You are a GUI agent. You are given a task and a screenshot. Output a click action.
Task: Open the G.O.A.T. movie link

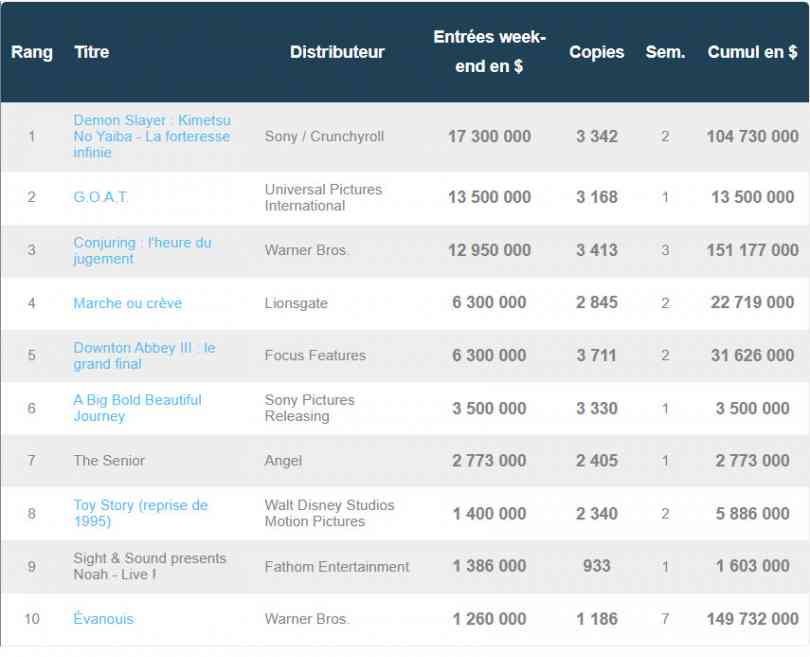[100, 197]
